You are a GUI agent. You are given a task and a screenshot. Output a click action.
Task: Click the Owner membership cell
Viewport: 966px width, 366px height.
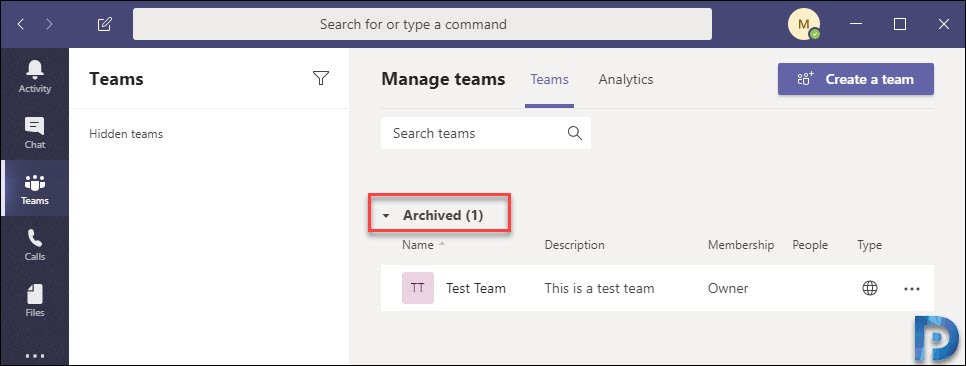728,288
